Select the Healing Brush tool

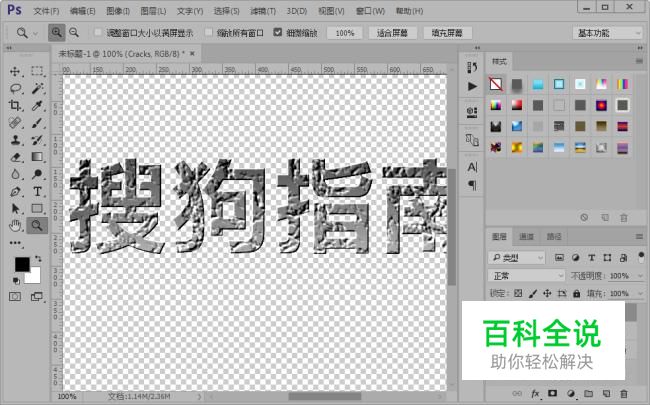click(x=15, y=123)
